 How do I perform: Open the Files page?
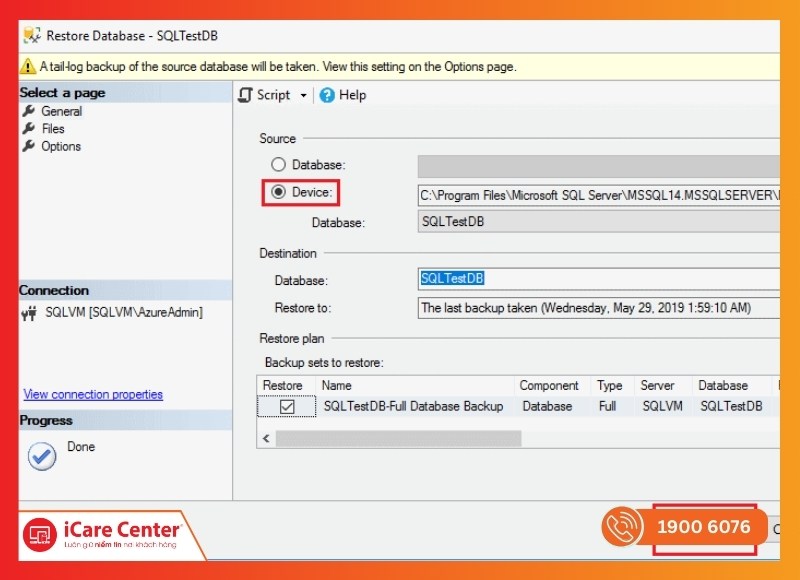coord(53,129)
